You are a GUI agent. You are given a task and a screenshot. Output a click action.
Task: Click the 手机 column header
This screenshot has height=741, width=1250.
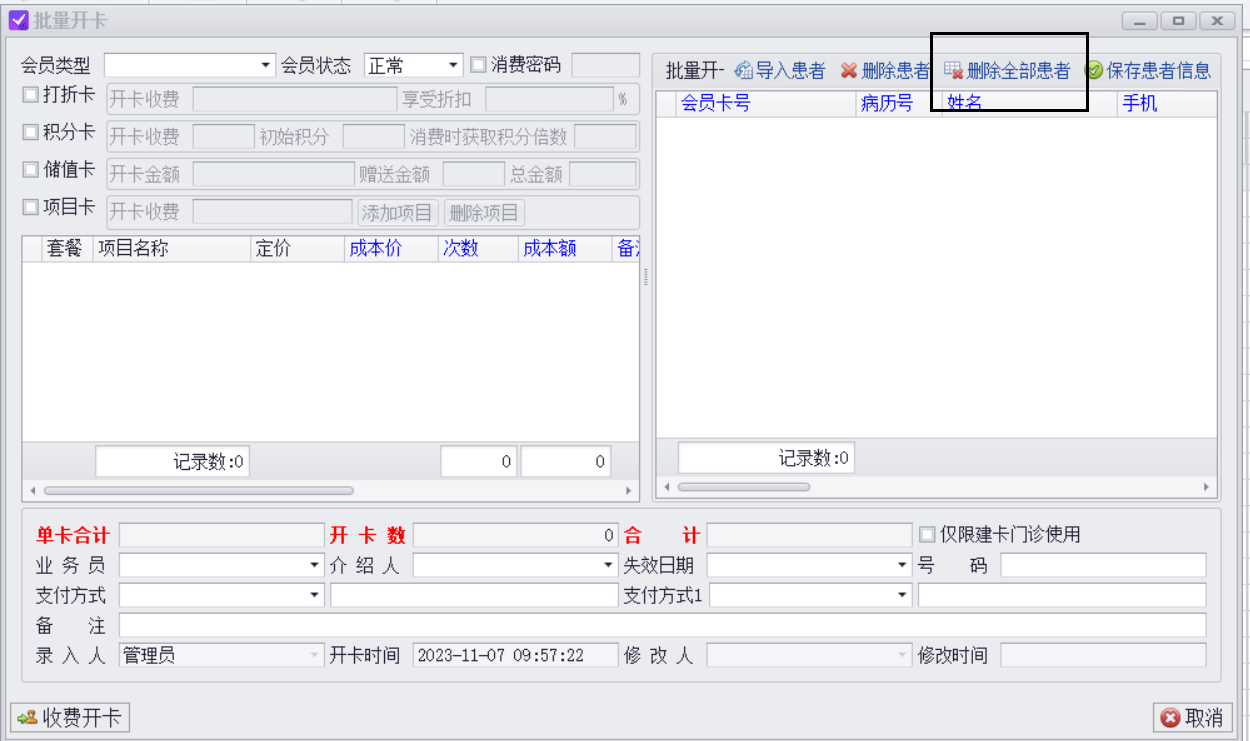point(1167,103)
